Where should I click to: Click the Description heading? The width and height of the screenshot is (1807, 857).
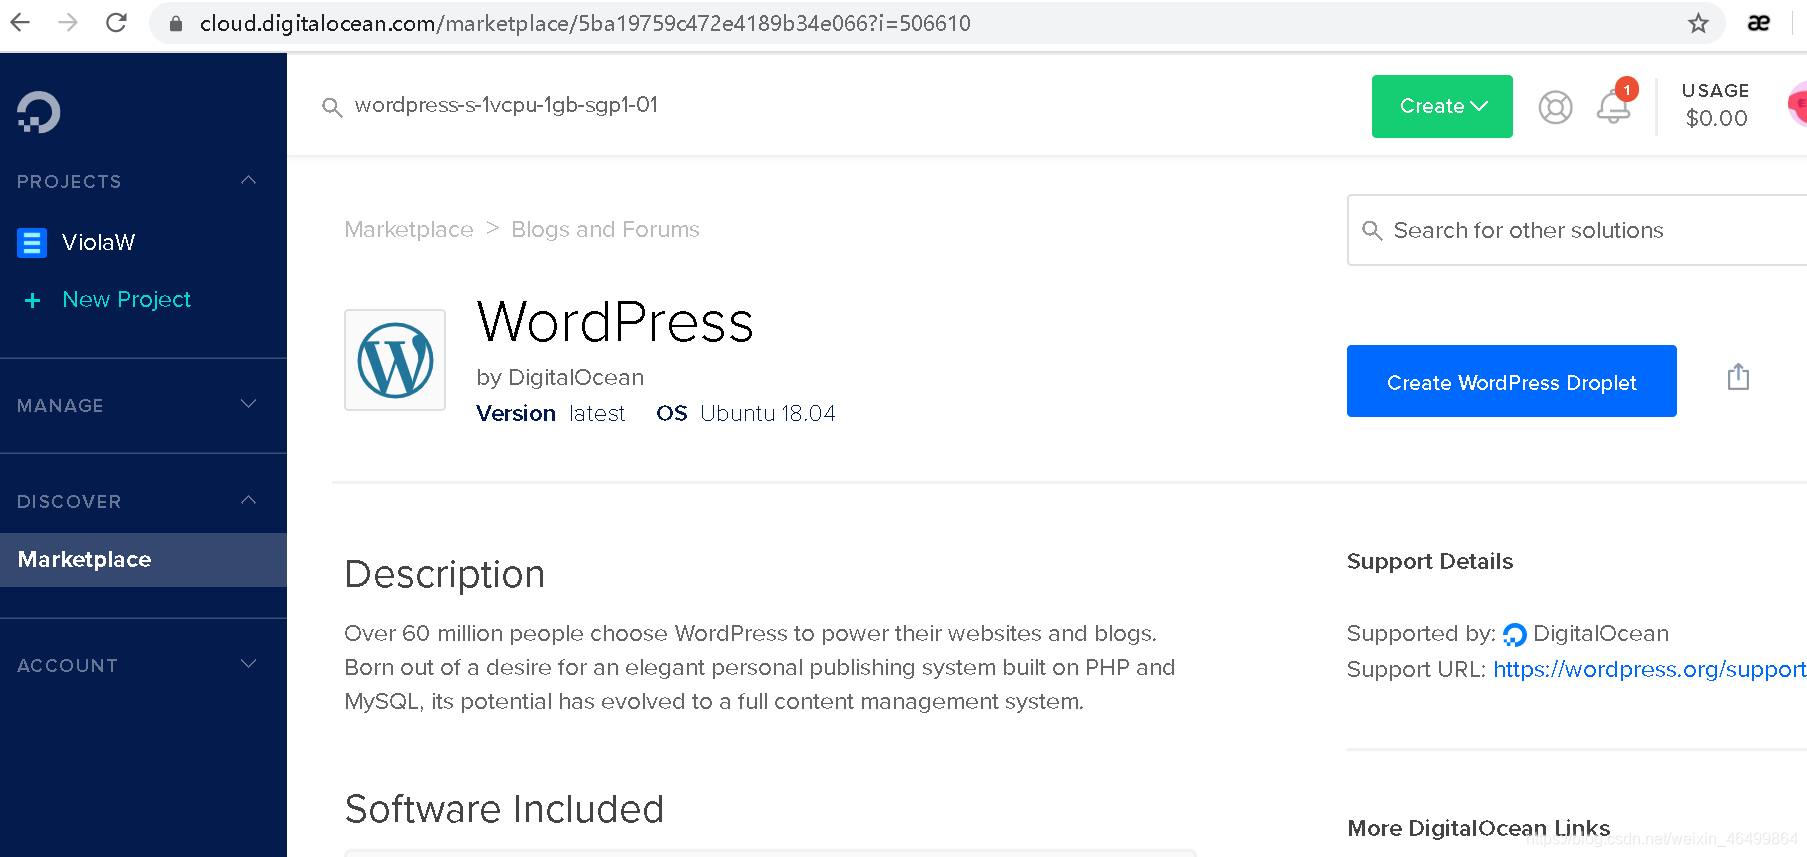(x=445, y=575)
